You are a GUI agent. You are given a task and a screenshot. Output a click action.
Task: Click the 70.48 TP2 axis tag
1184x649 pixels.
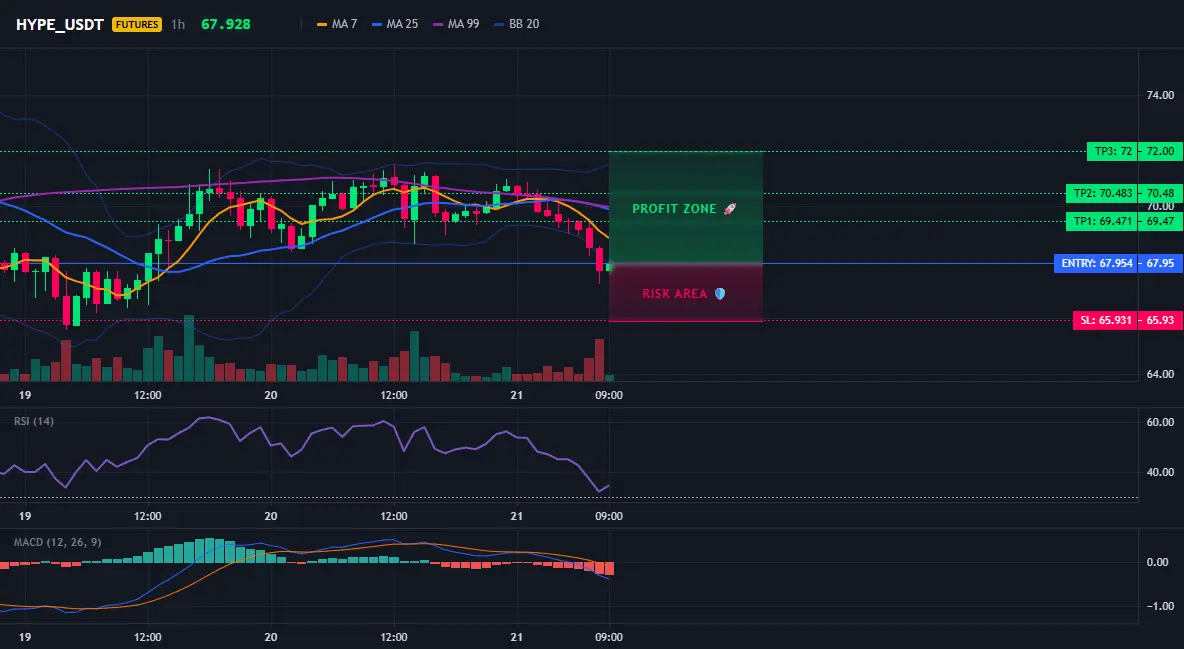(x=1160, y=193)
